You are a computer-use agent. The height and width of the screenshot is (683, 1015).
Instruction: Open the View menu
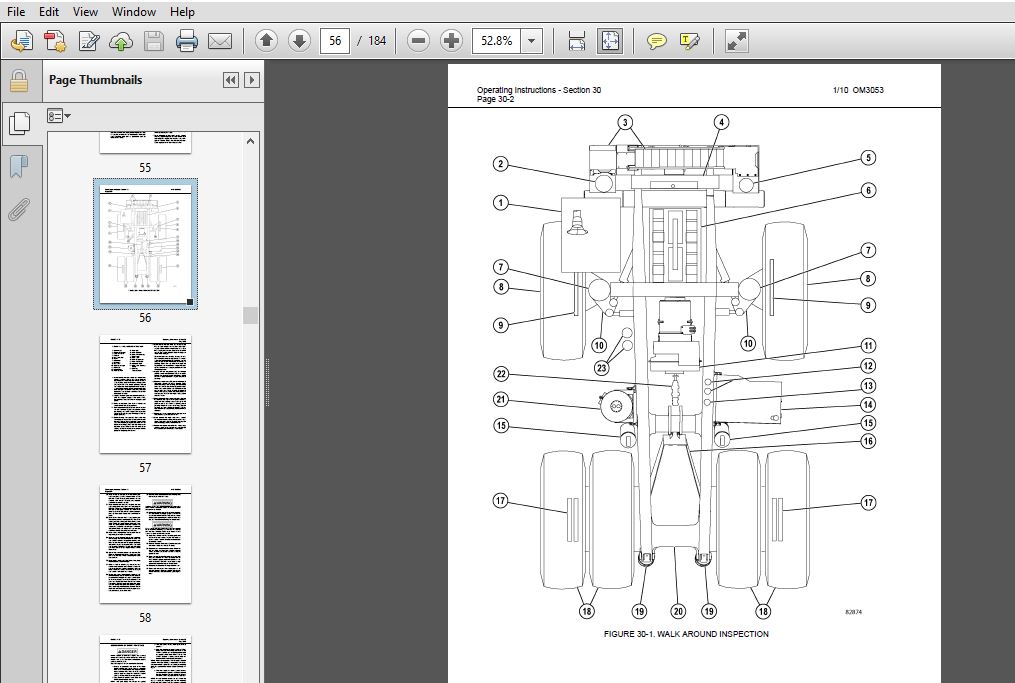[x=85, y=12]
